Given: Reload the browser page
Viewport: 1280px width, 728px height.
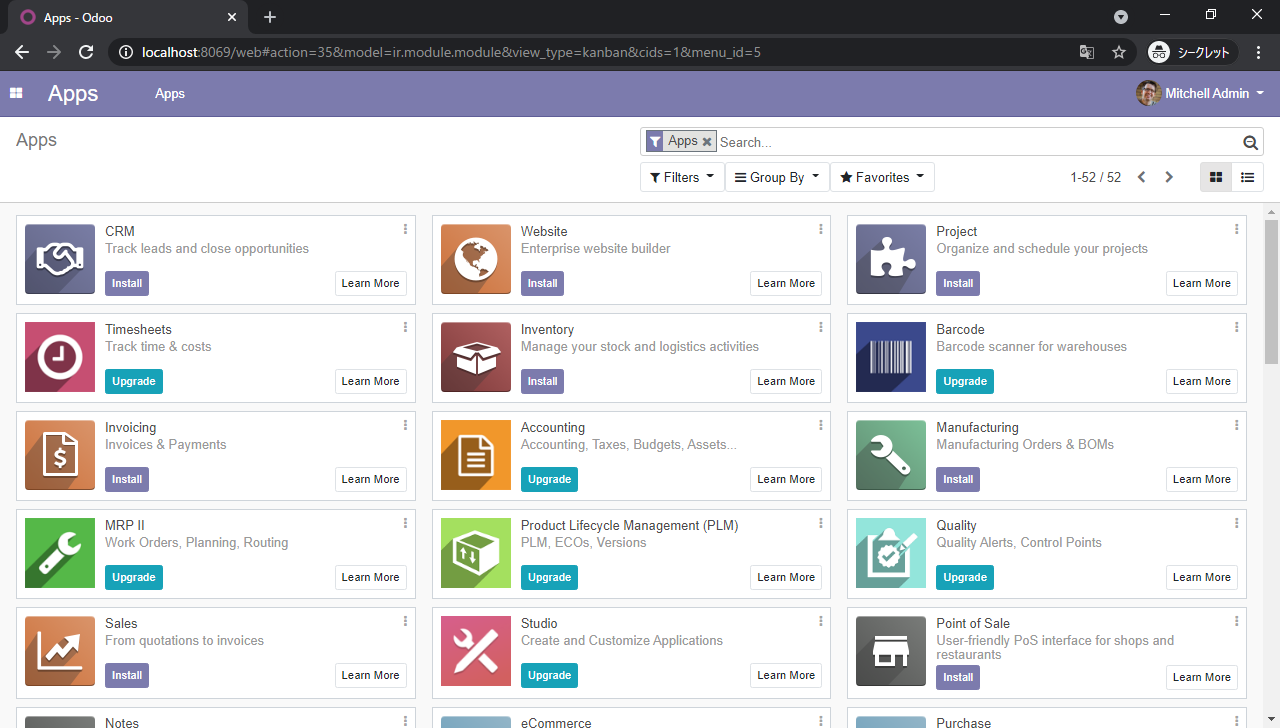Looking at the screenshot, I should 86,52.
